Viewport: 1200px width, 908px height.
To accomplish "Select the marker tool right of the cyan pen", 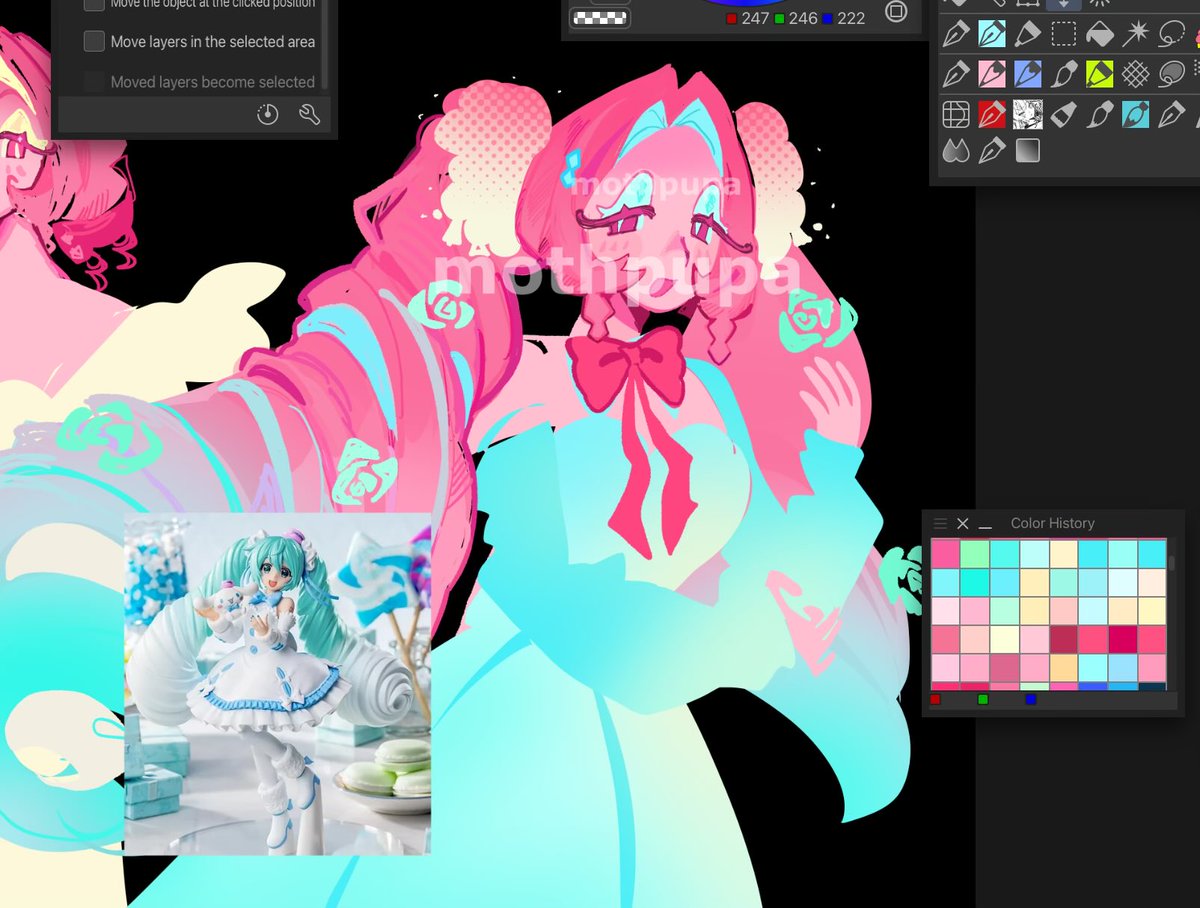I will coord(1027,34).
